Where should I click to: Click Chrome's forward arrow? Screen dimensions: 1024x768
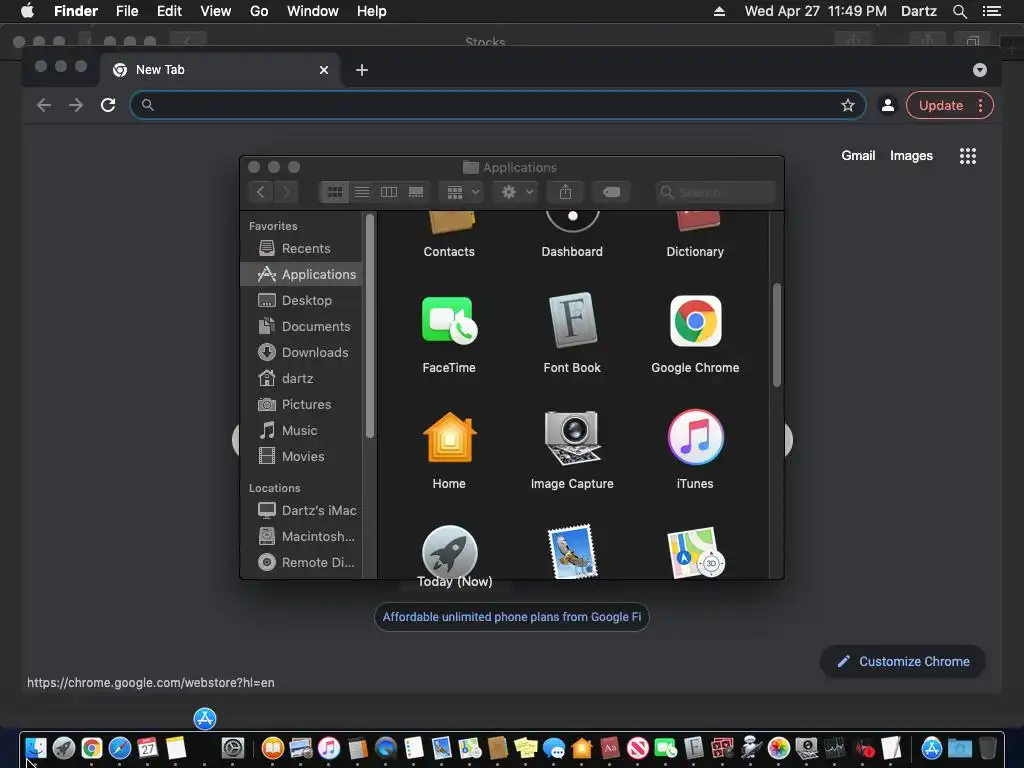coord(76,105)
